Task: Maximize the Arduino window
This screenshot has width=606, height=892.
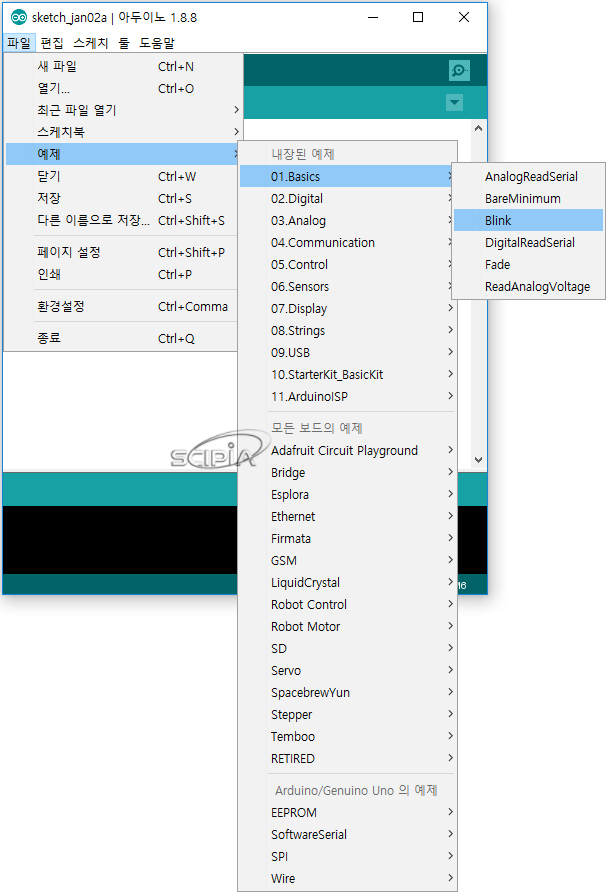Action: (418, 17)
